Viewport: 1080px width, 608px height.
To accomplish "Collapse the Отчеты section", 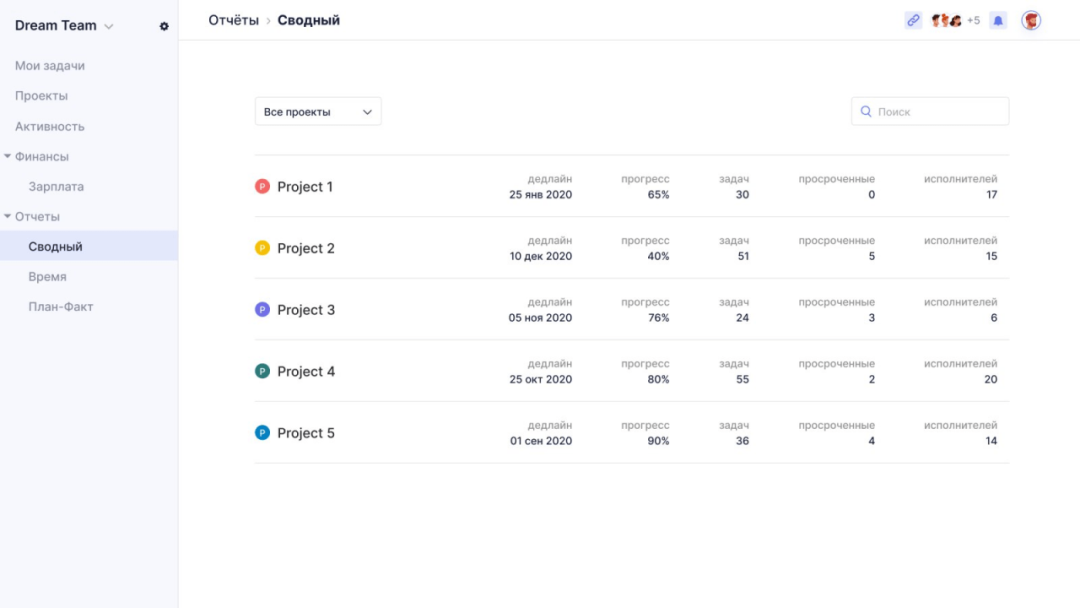I will (x=8, y=216).
